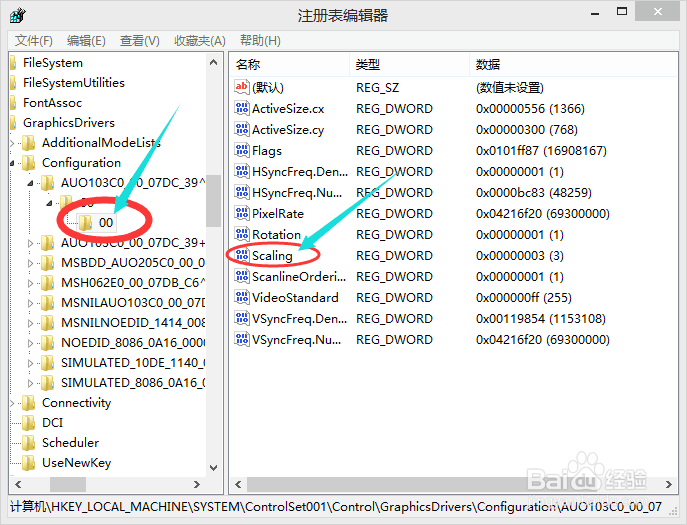Expand the AdditionalModeLists key
This screenshot has width=687, height=525.
tap(12, 143)
